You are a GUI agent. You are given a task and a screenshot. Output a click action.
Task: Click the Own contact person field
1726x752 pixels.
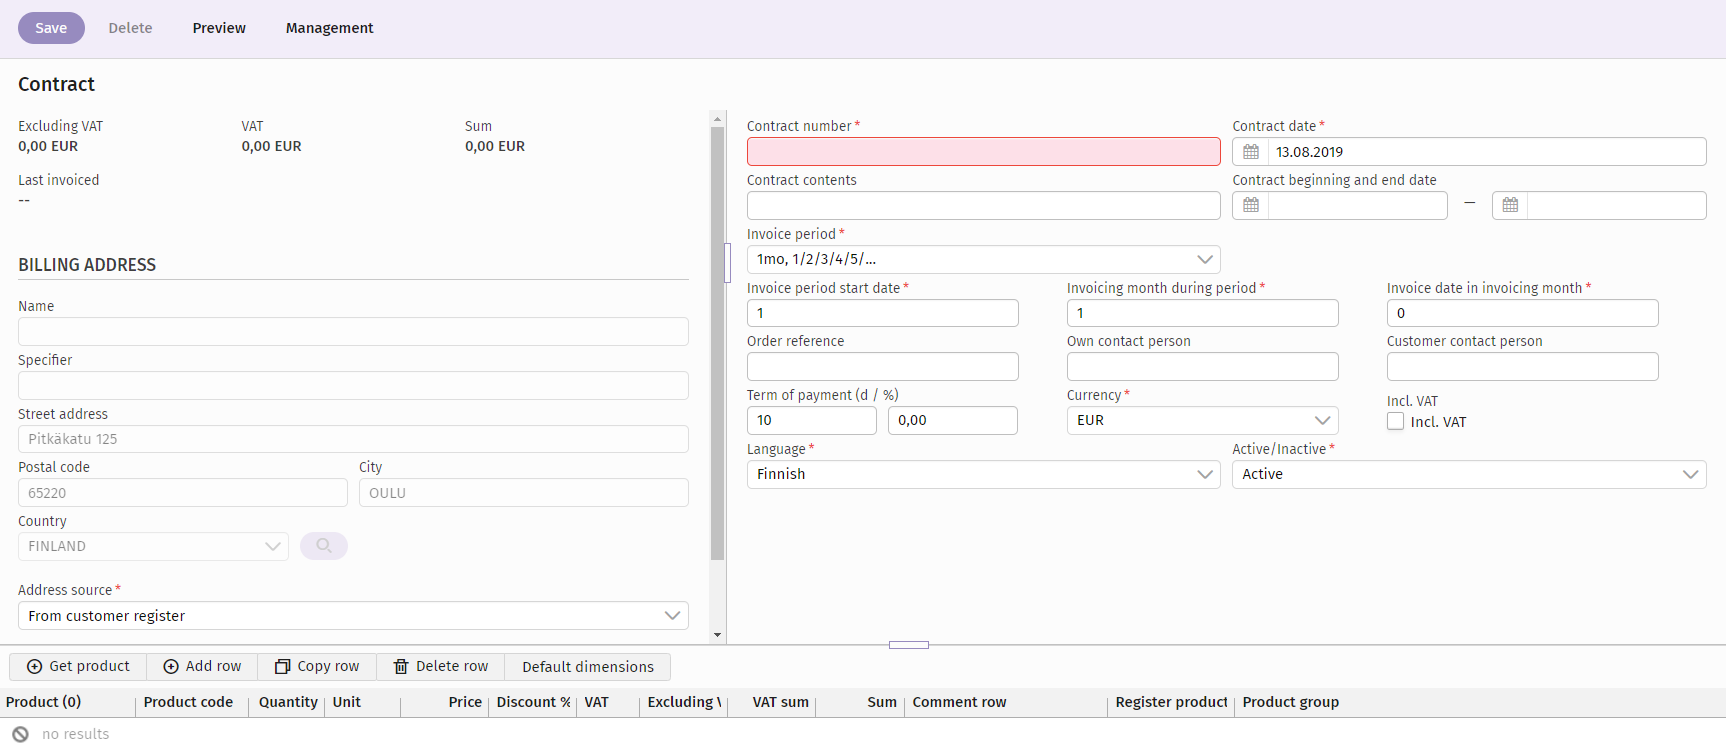tap(1203, 367)
